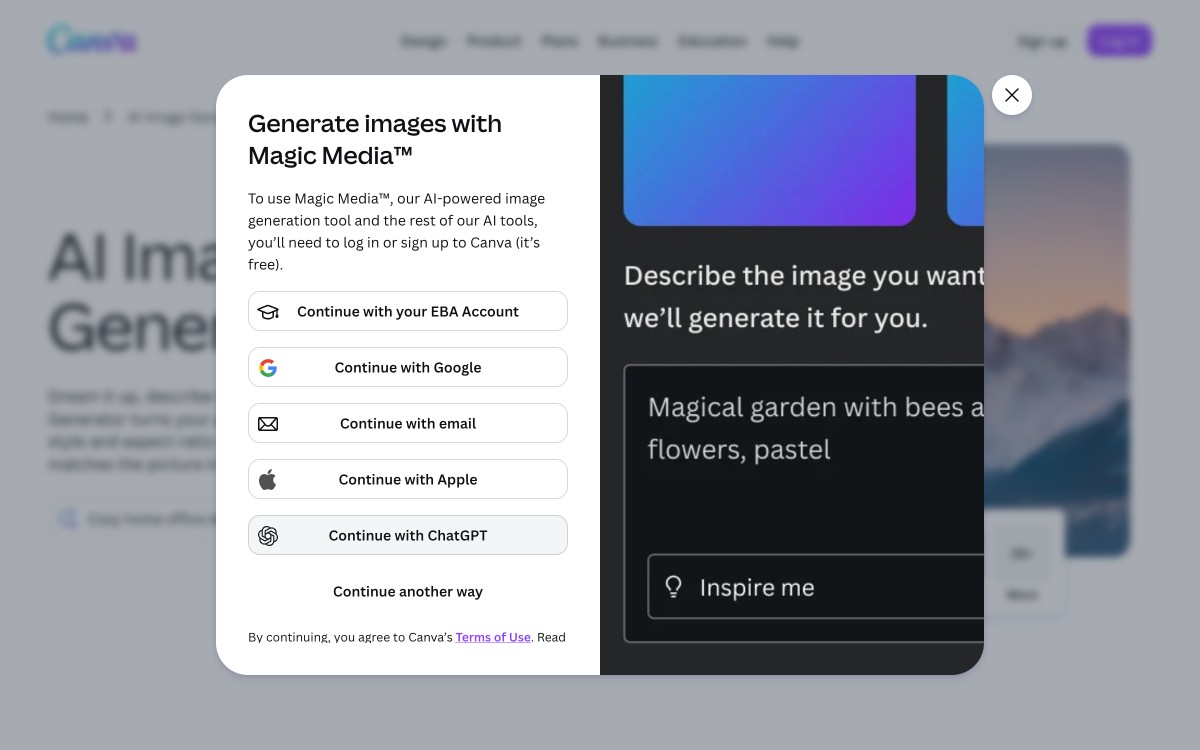Open the Plans menu in header

(x=560, y=41)
